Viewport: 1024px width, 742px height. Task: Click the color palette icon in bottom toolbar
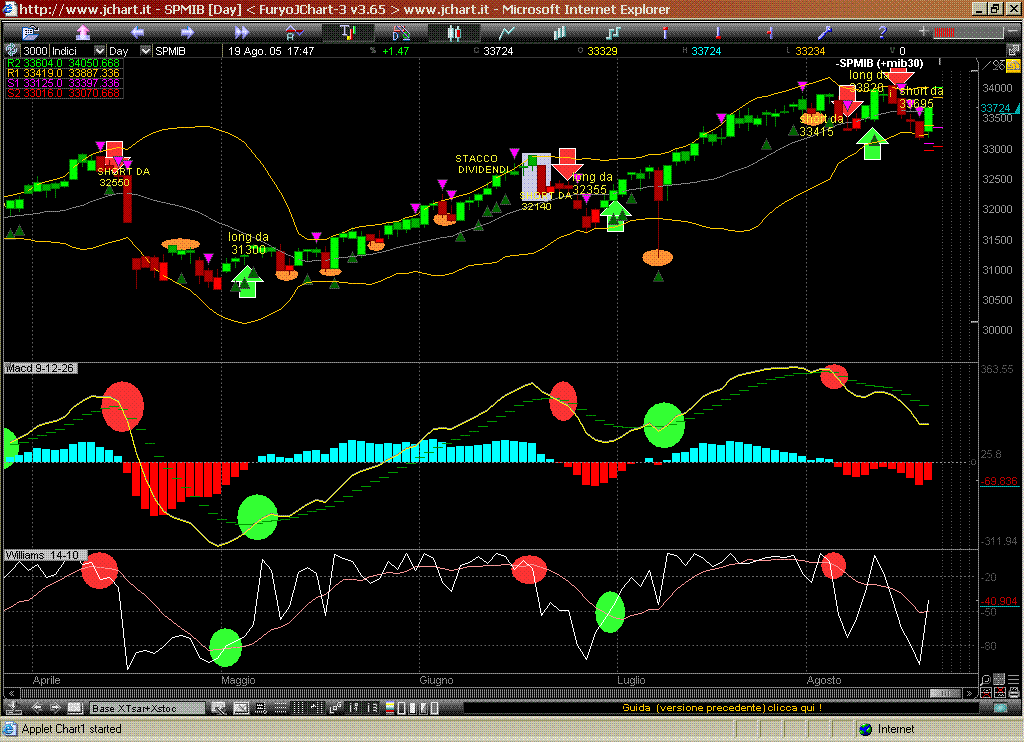(390, 707)
